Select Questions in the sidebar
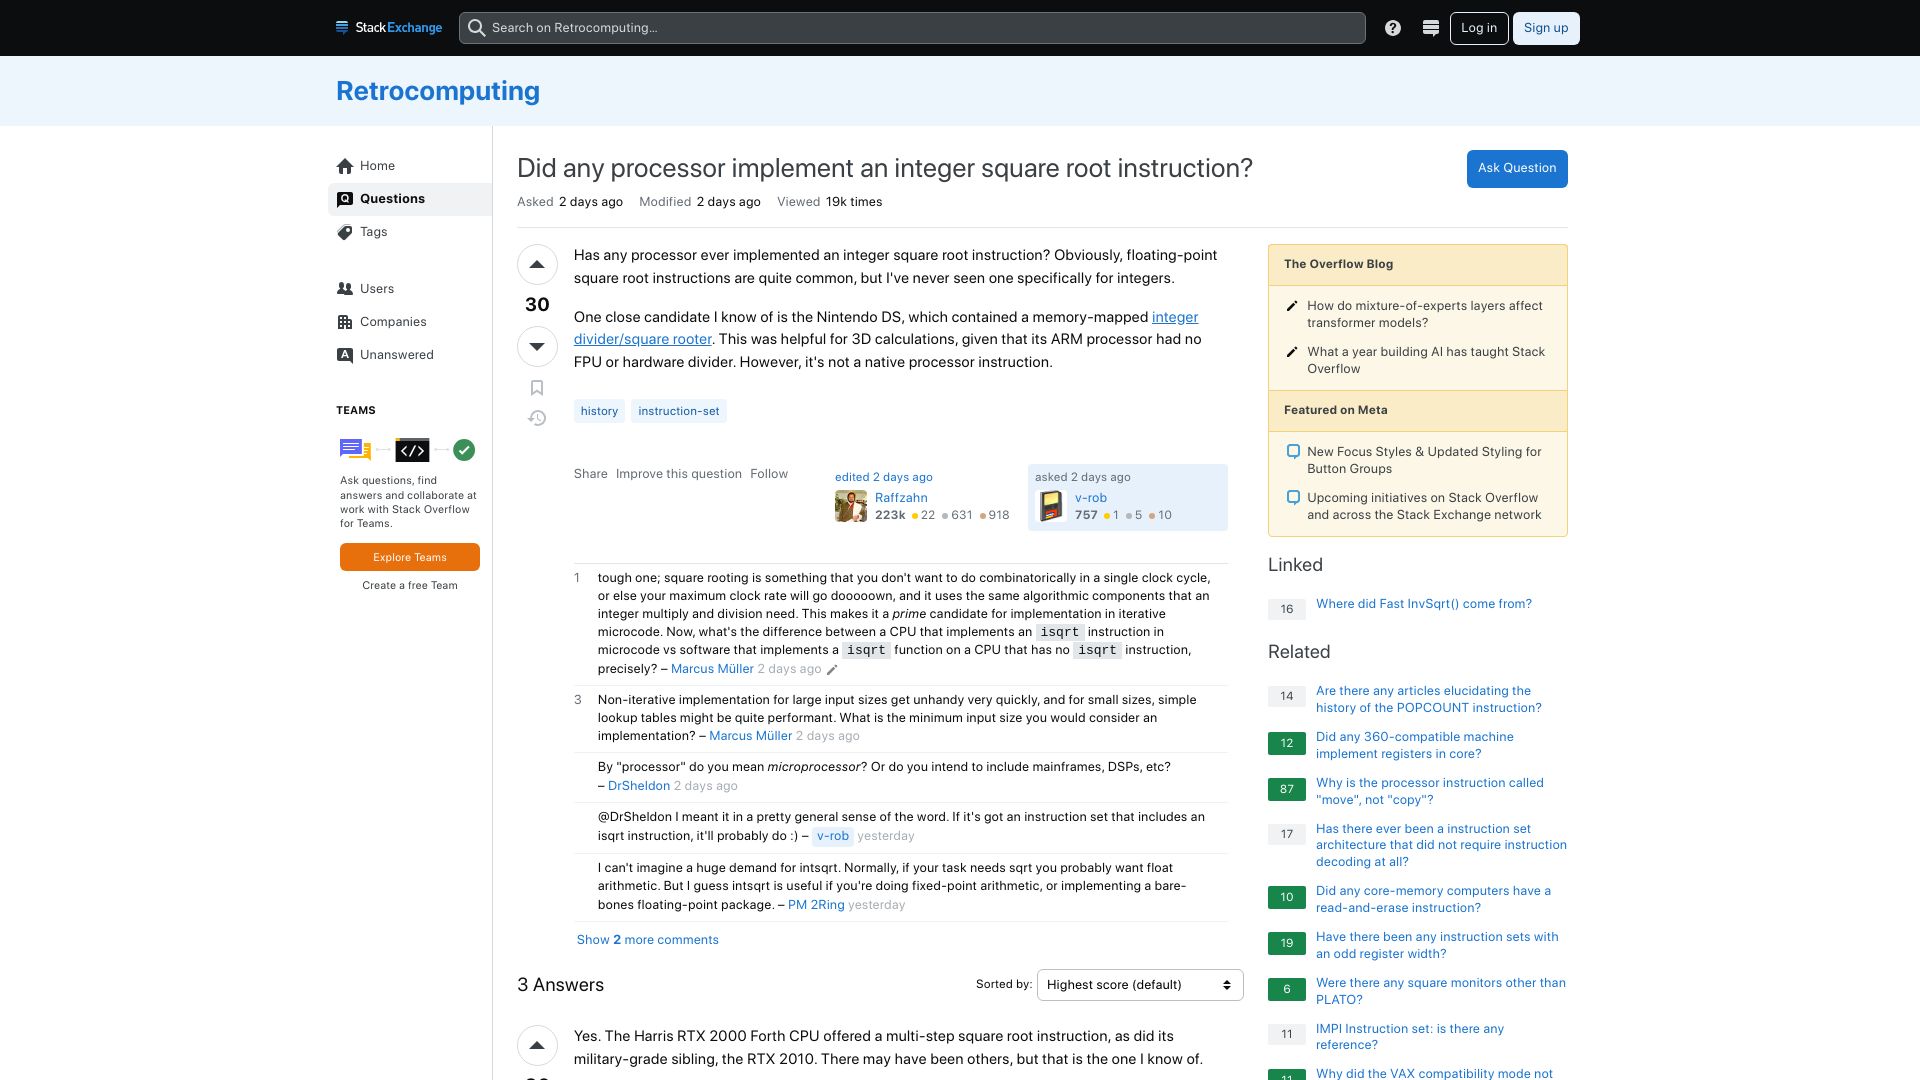The image size is (1920, 1080). tap(409, 199)
